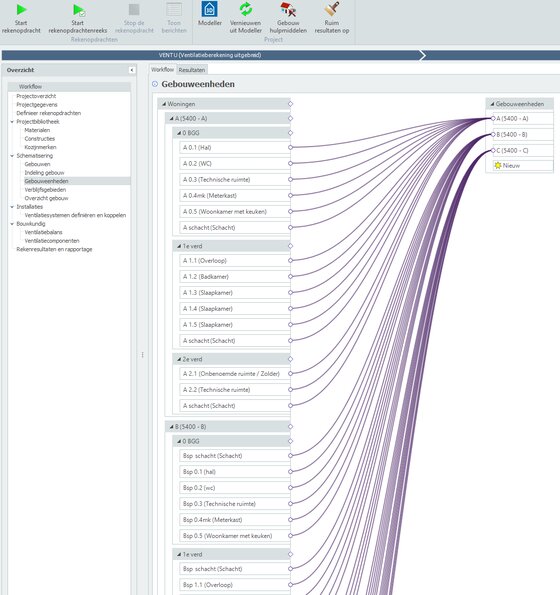This screenshot has width=560, height=595.
Task: Collapse Projectbibliotheek in the Overzicht tree
Action: [12, 122]
